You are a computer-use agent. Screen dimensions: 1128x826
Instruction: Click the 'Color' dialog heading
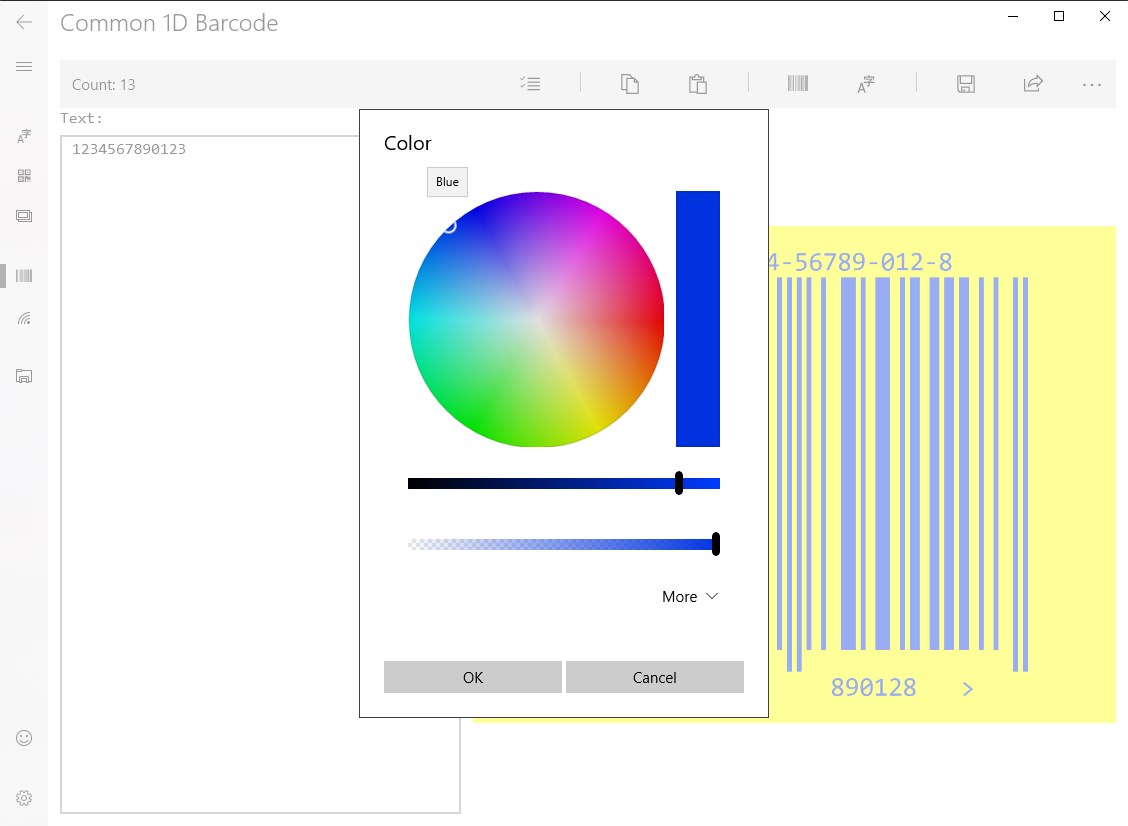tap(408, 143)
